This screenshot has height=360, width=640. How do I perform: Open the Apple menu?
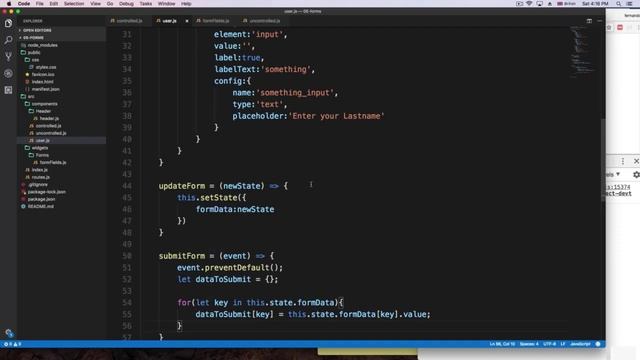pyautogui.click(x=9, y=4)
